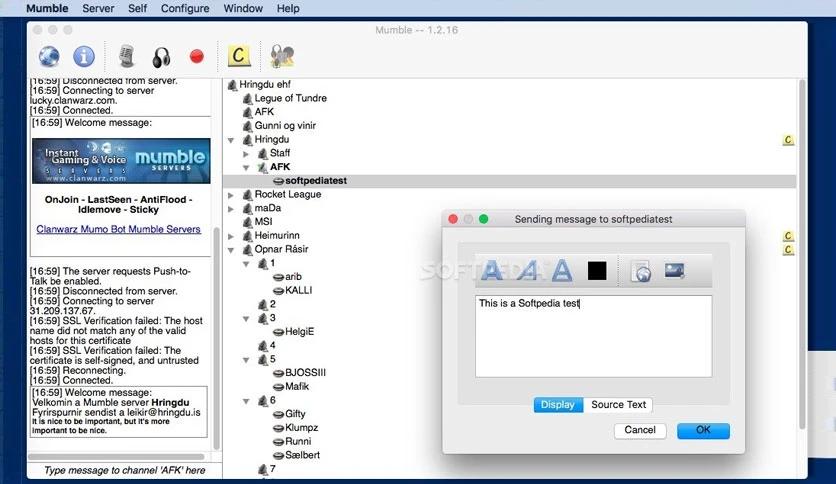Click the channel tree vertical scrollbar

pos(801,253)
